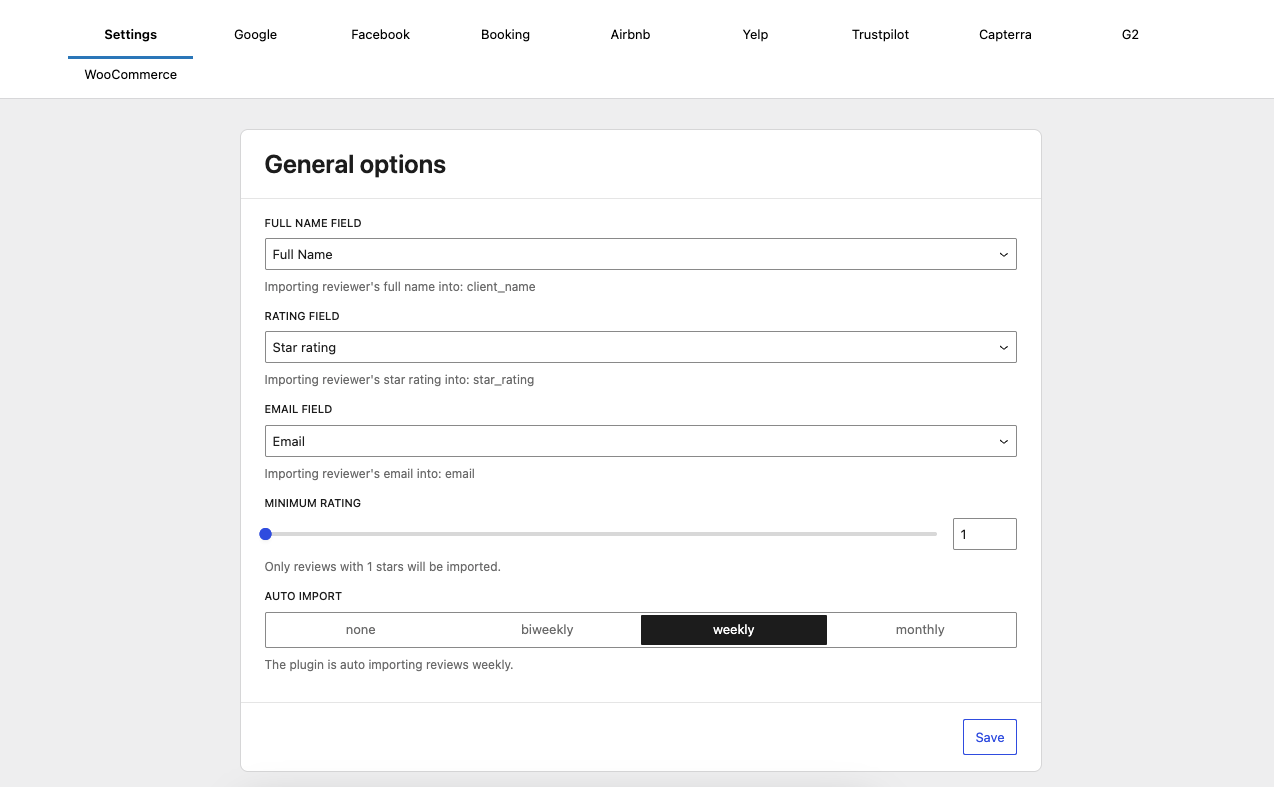This screenshot has height=787, width=1274.
Task: Click text 'Importing reviewer's email into: email'
Action: [369, 474]
